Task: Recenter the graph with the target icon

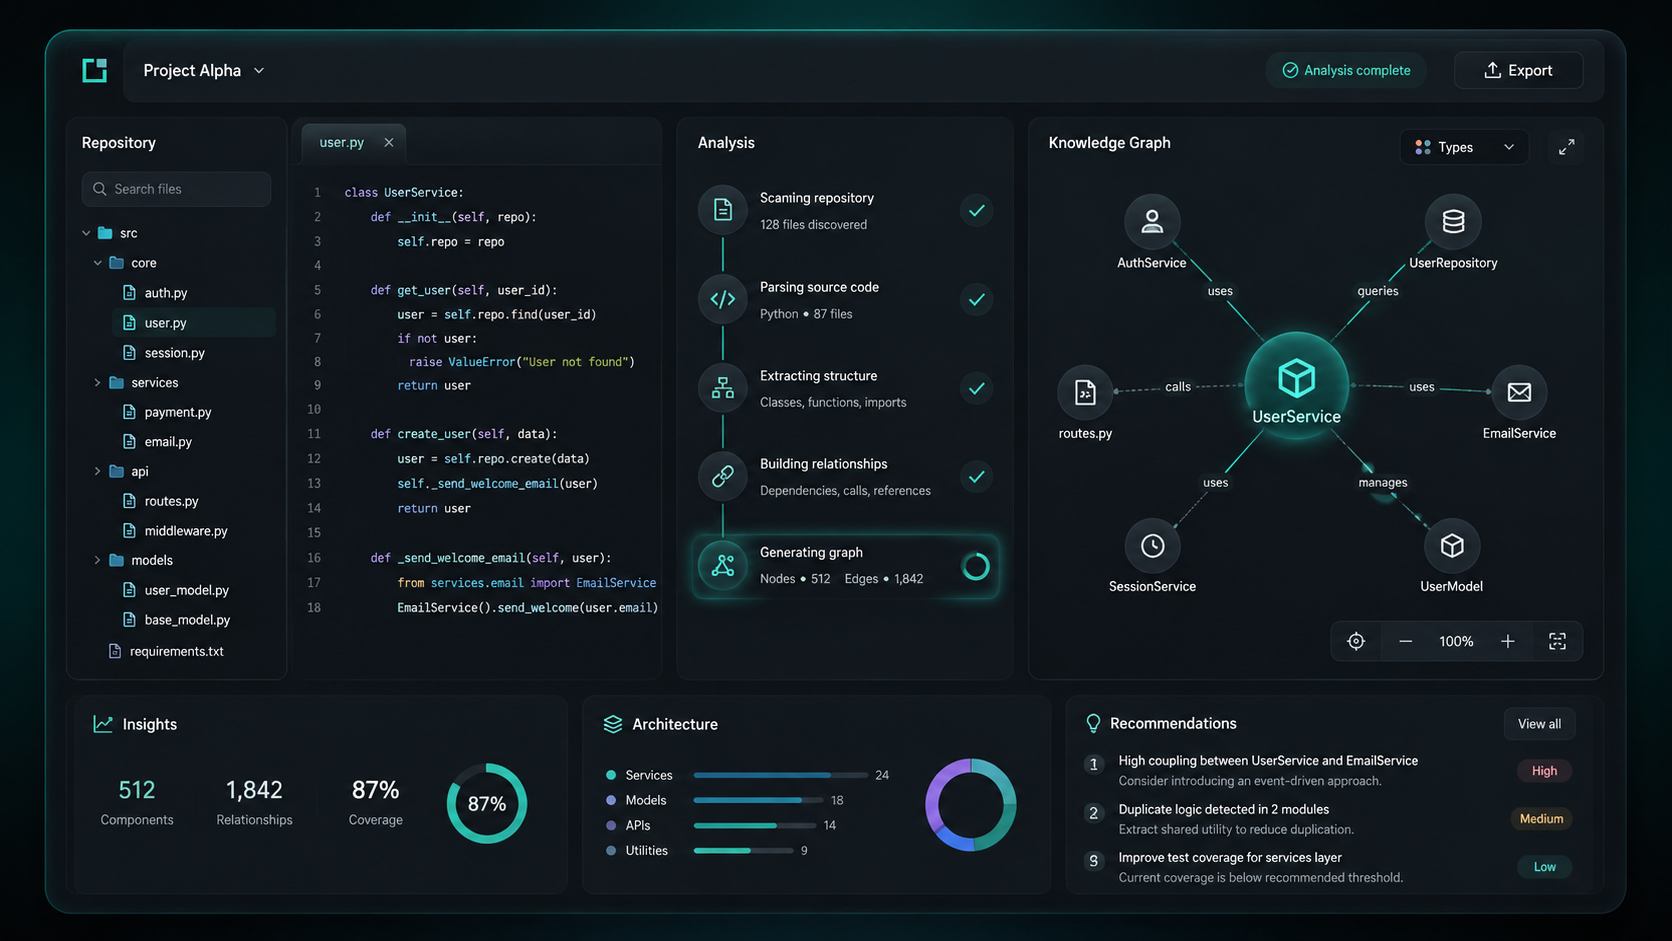Action: point(1356,641)
